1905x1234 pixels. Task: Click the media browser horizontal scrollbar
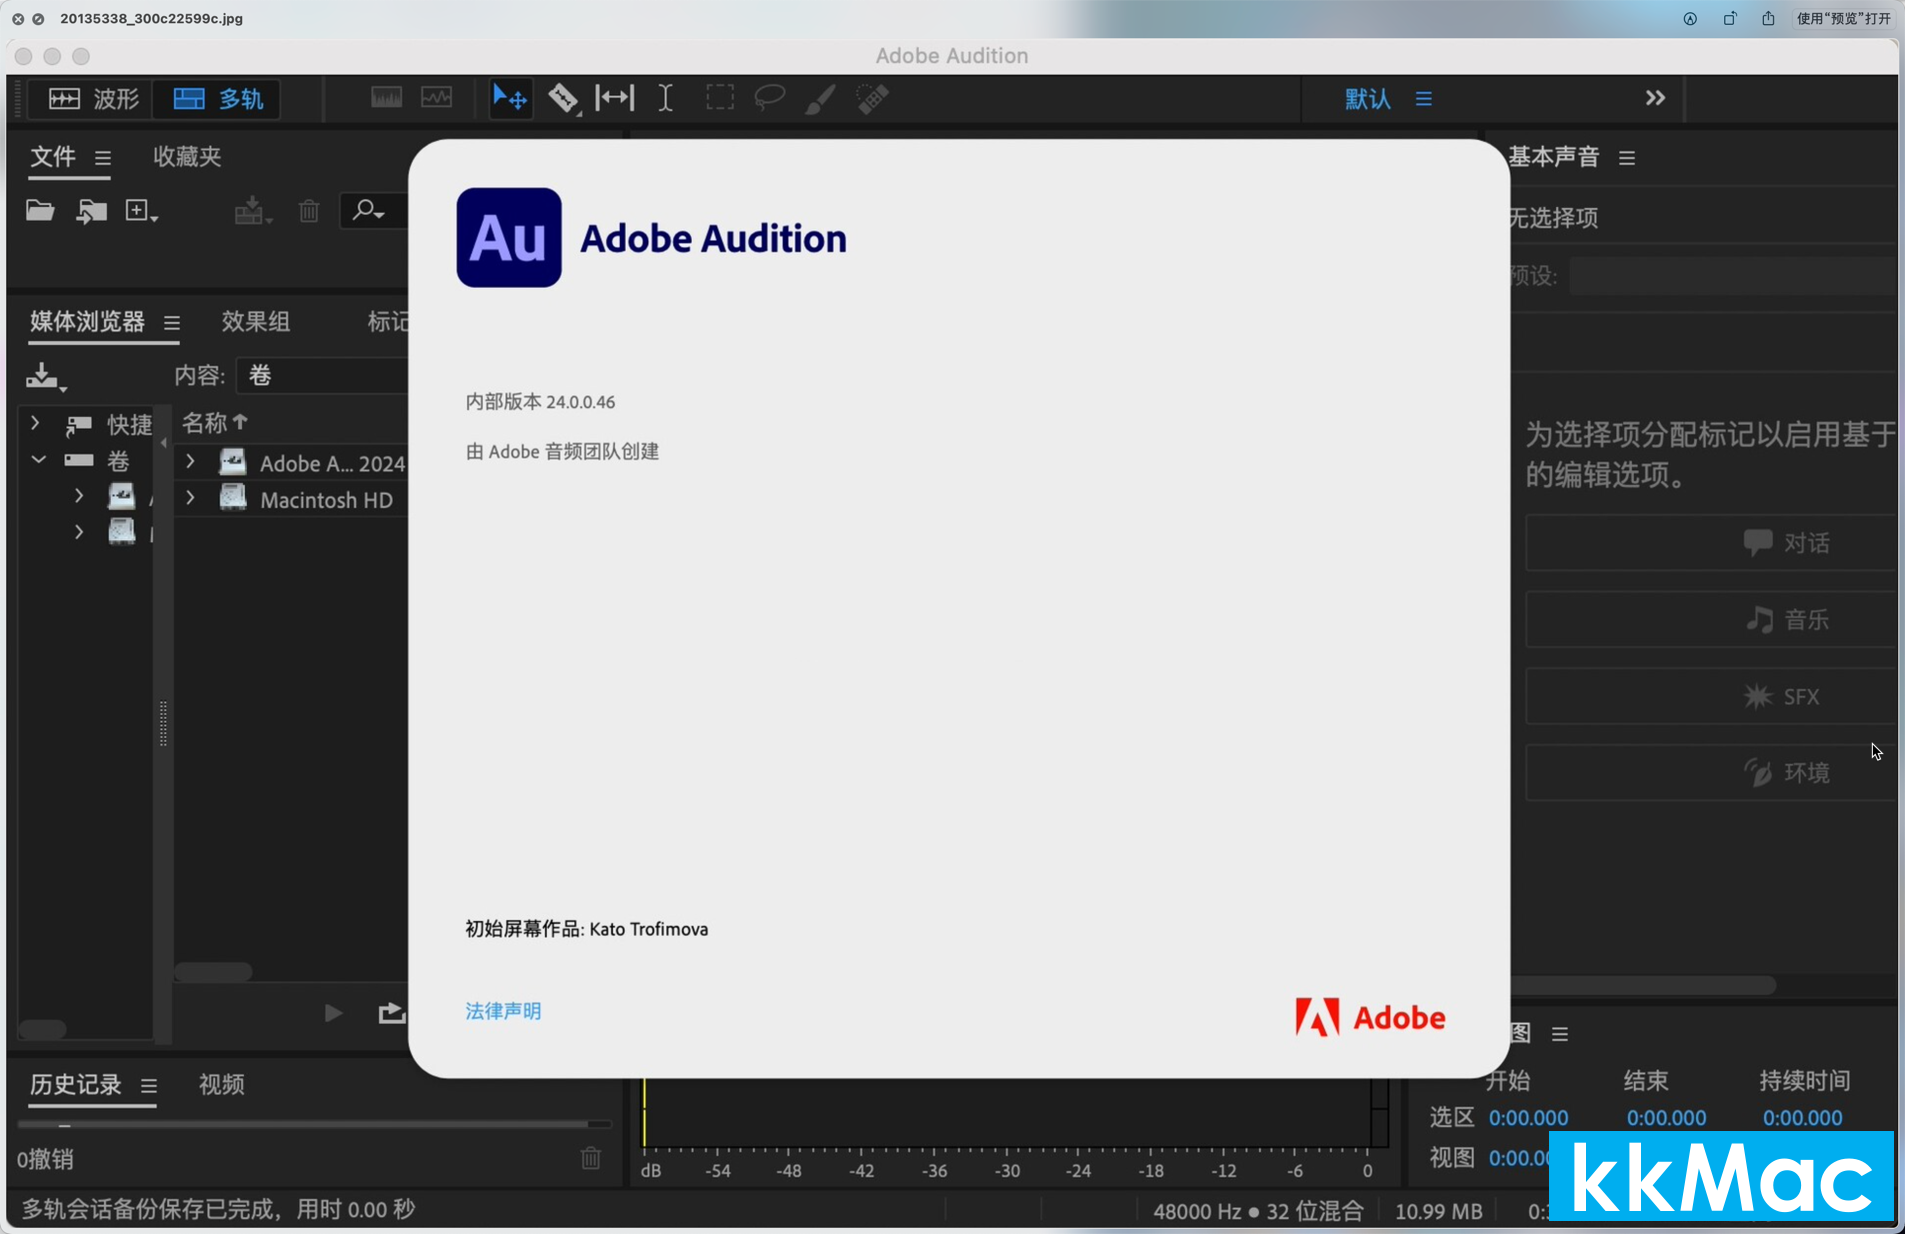coord(213,971)
